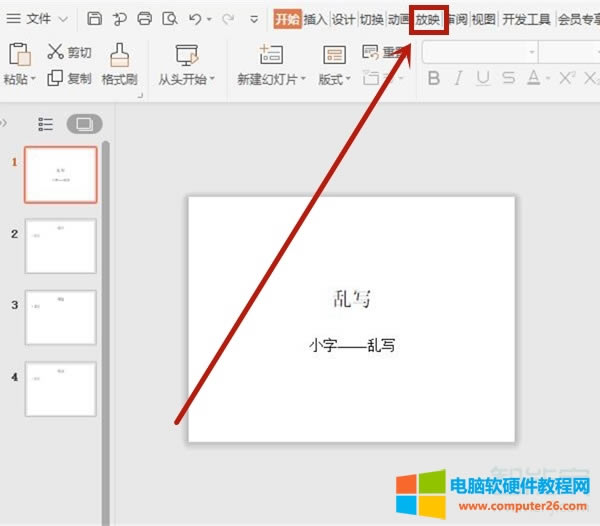Click the Print icon in quick access toolbar
The width and height of the screenshot is (600, 526).
pos(145,18)
